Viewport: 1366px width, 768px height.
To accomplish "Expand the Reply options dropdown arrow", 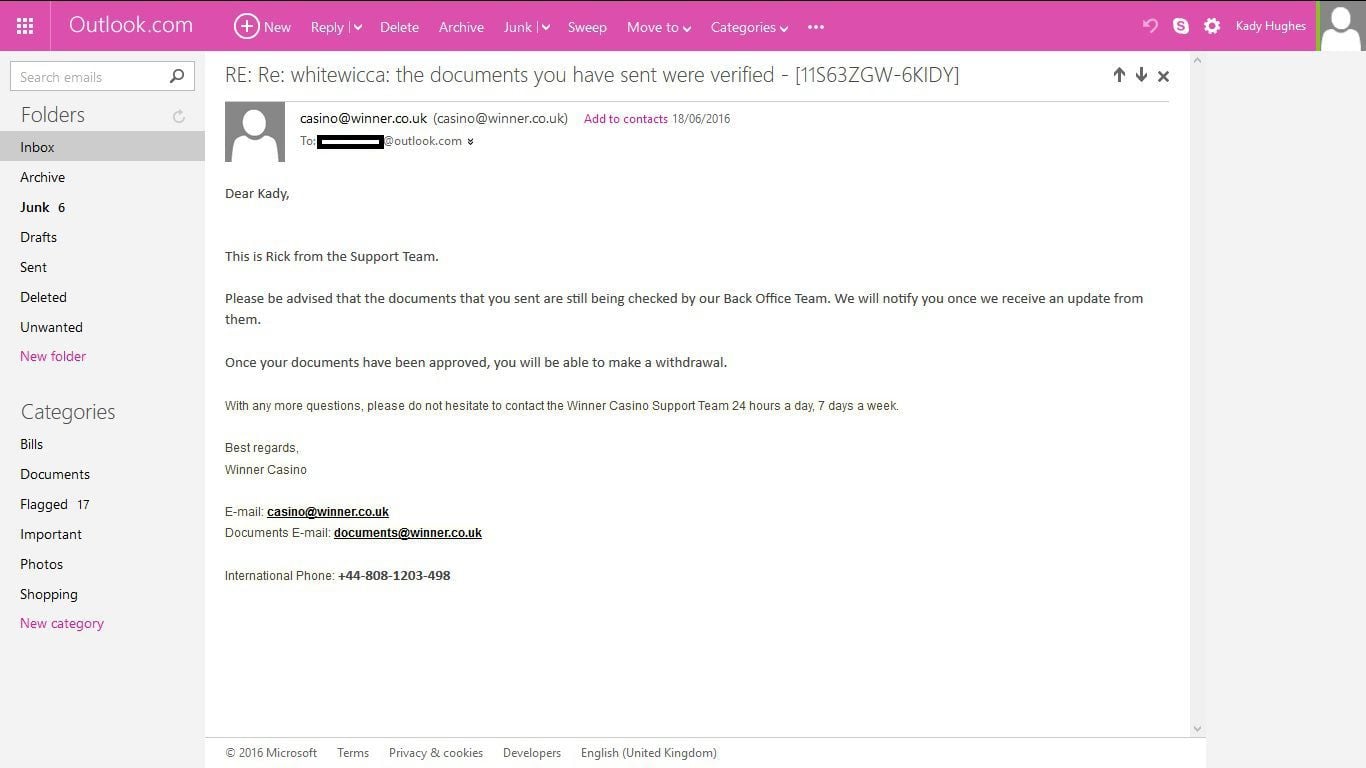I will click(x=357, y=28).
